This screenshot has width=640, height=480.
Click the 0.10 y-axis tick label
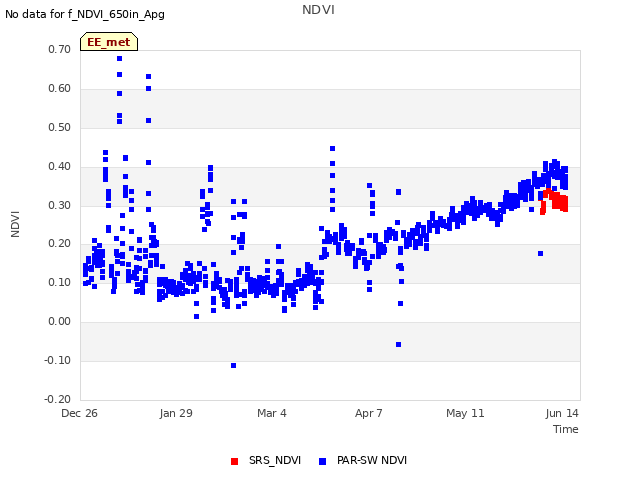[59, 282]
